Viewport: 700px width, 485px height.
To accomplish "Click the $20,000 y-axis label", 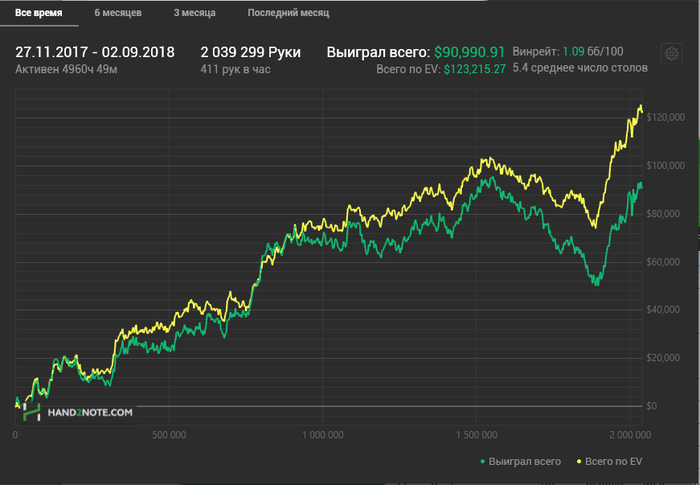I will coord(663,358).
